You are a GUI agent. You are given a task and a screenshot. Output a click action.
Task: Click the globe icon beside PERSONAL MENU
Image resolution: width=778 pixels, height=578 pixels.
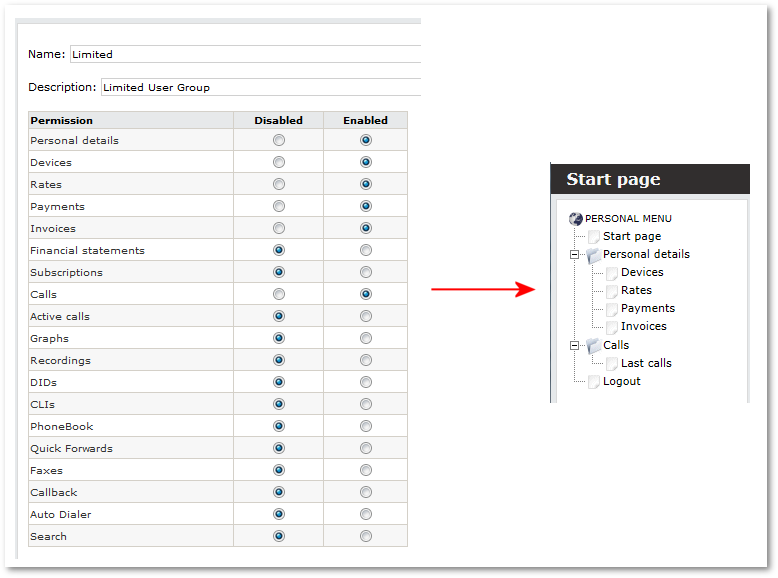coord(575,218)
